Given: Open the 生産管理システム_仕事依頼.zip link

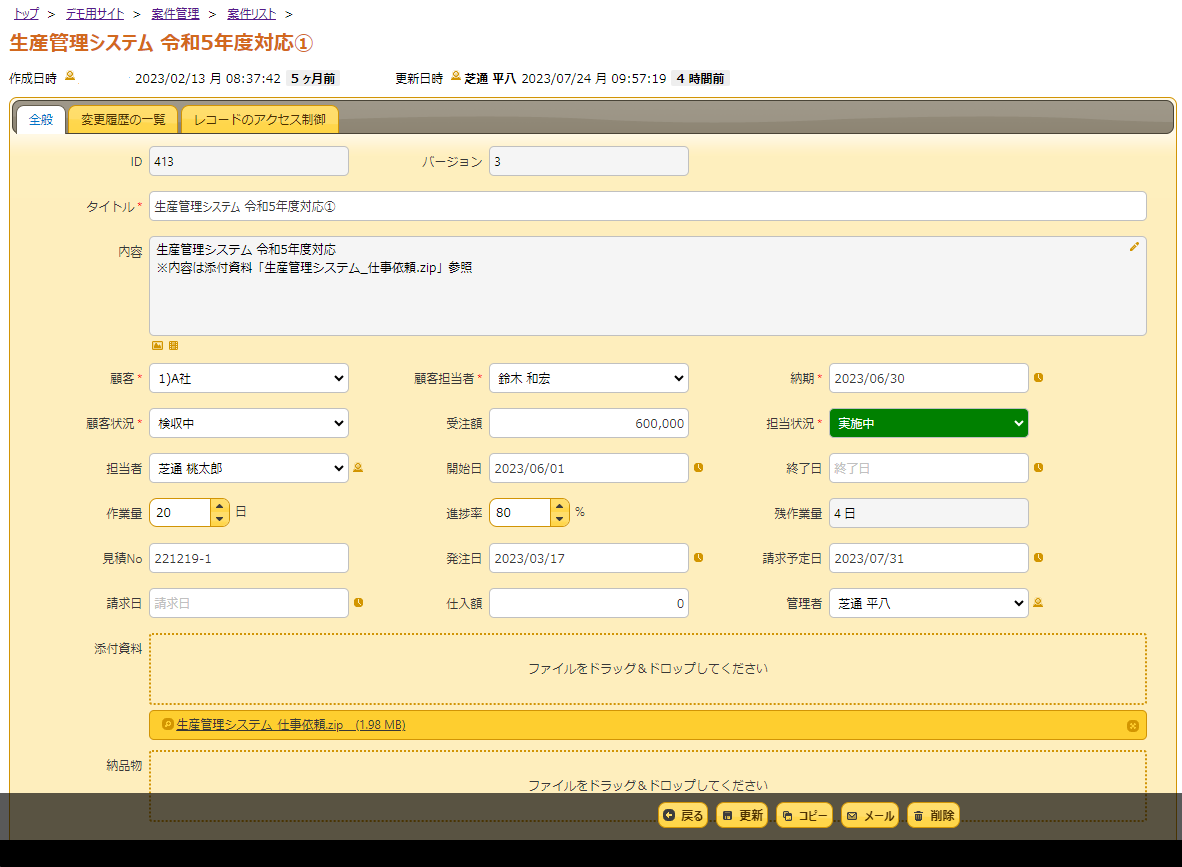Looking at the screenshot, I should 260,725.
